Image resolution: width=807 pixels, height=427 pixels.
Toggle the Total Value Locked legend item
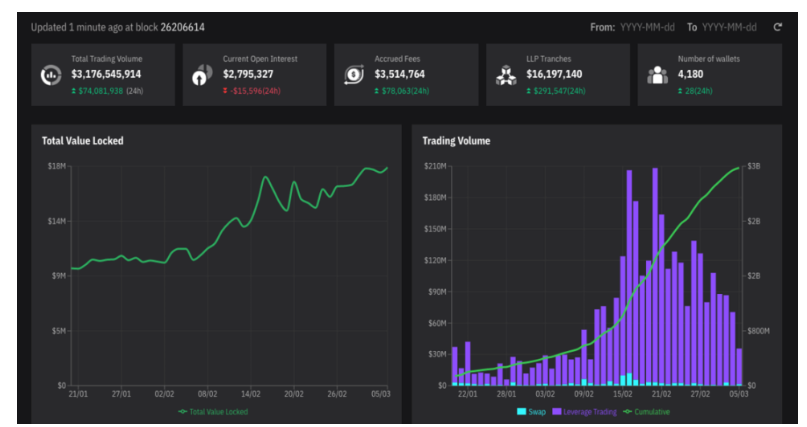coord(213,412)
